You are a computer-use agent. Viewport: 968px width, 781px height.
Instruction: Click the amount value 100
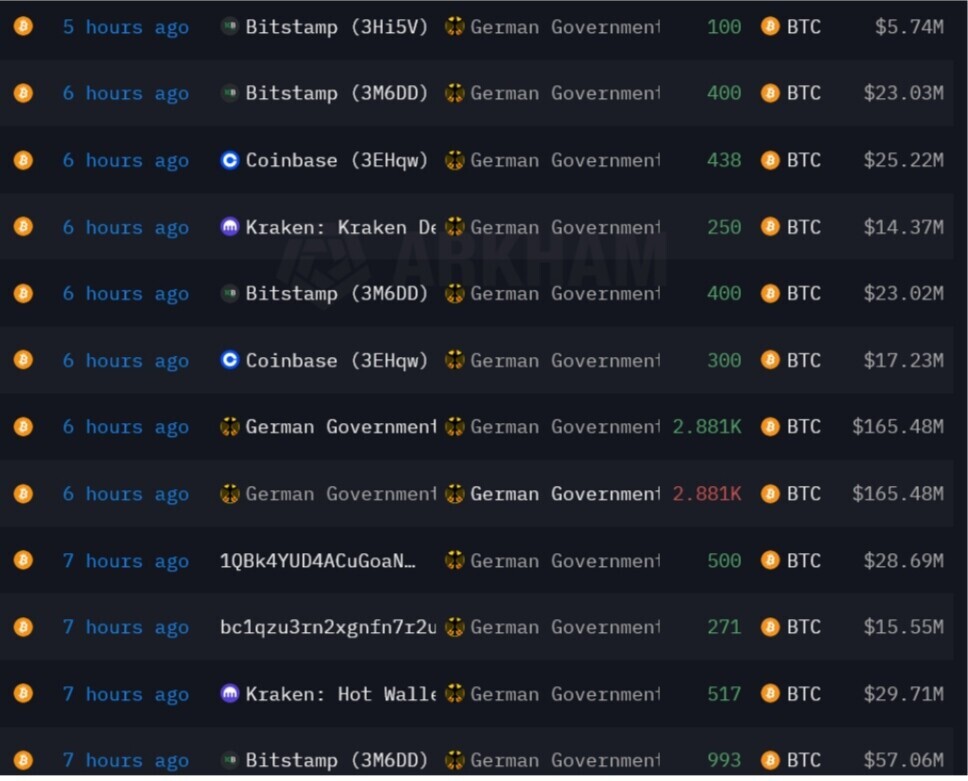pos(724,27)
